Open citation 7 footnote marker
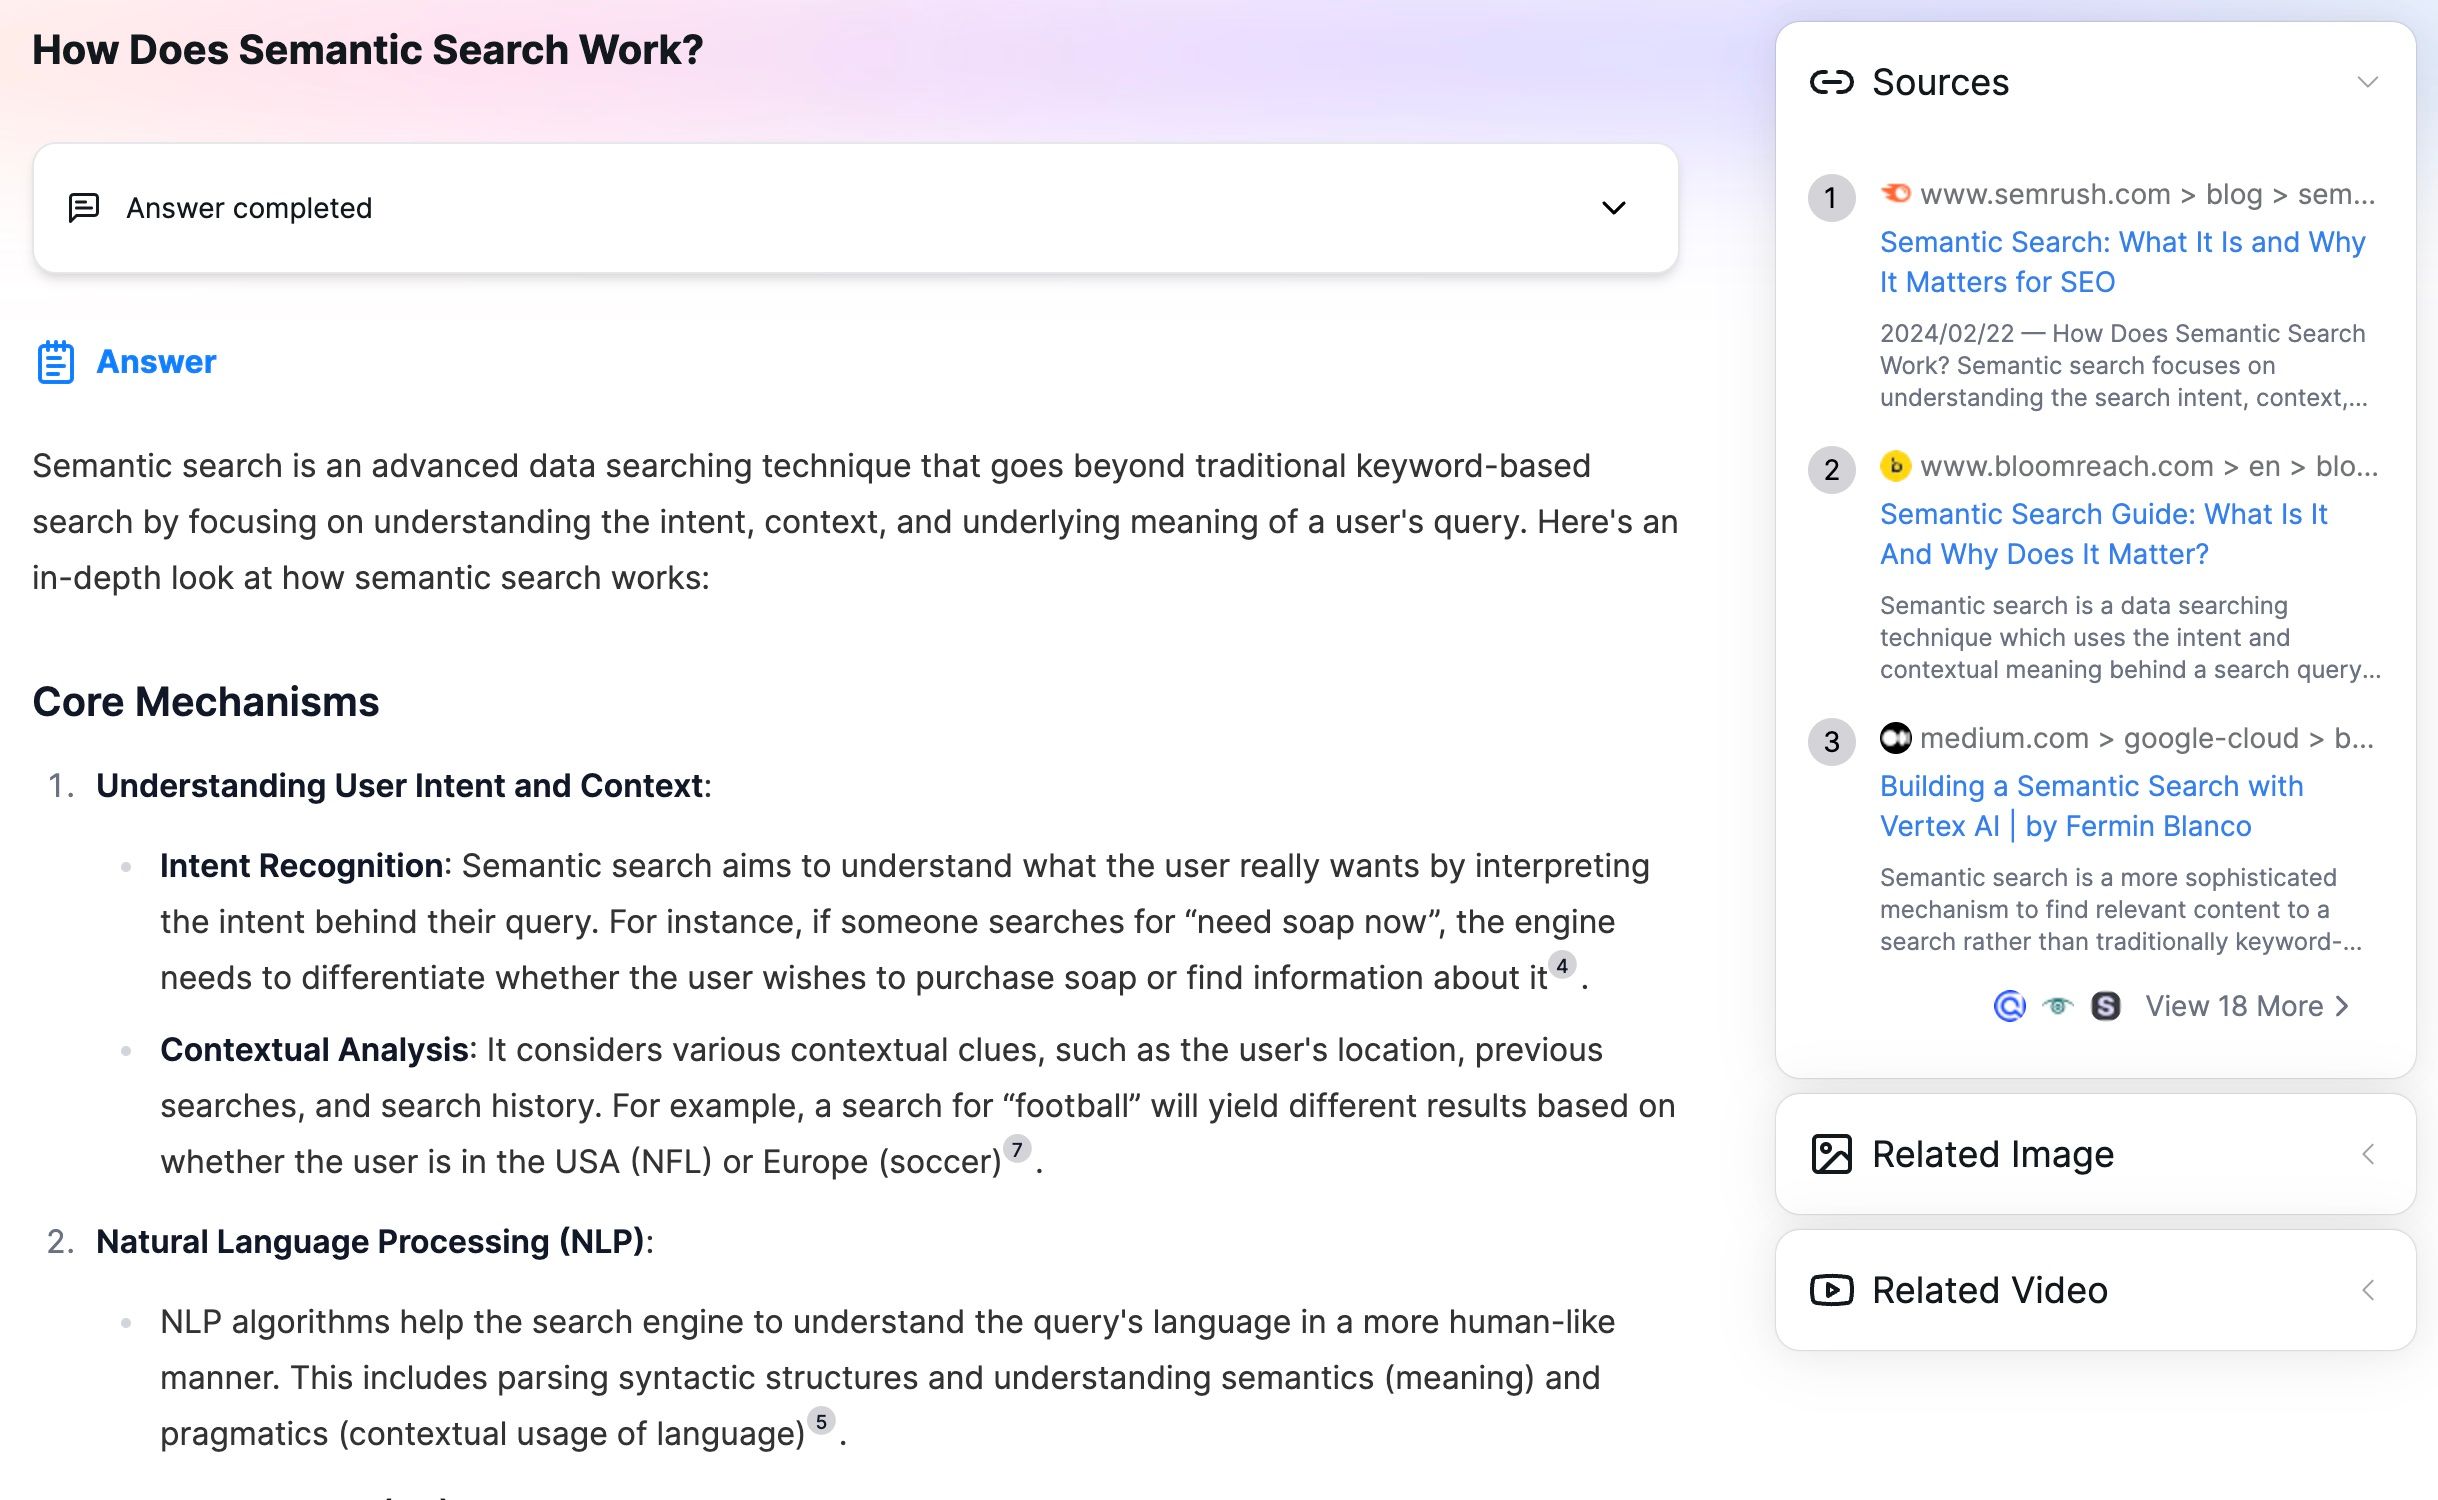2438x1500 pixels. click(1017, 1150)
